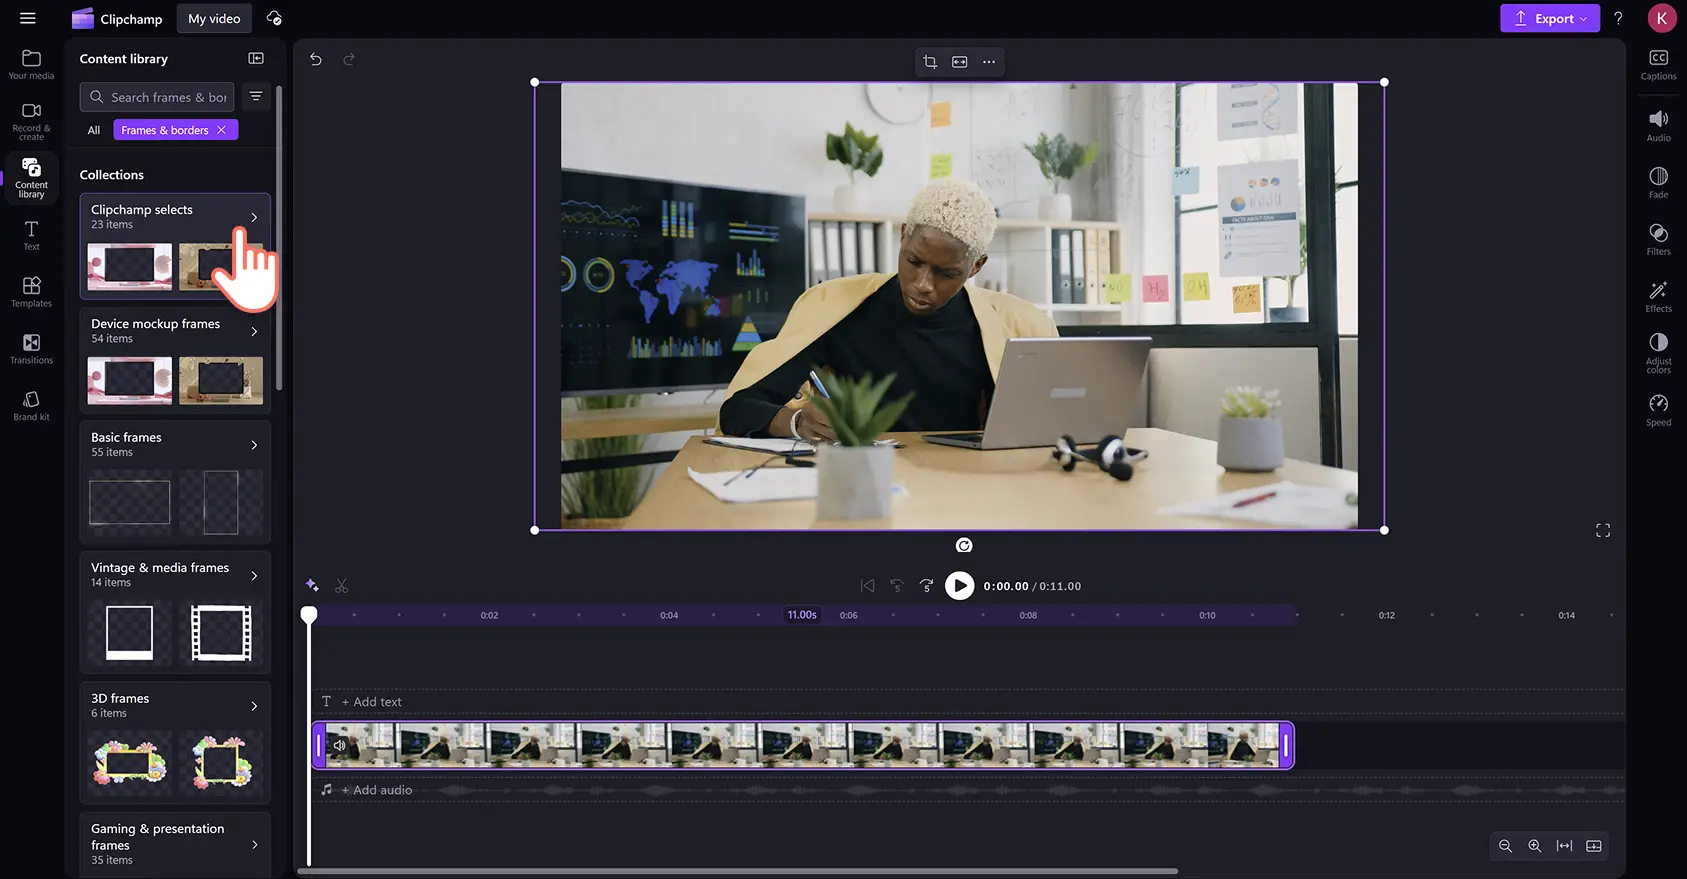Open filter options beside search box
1687x879 pixels.
tap(256, 96)
